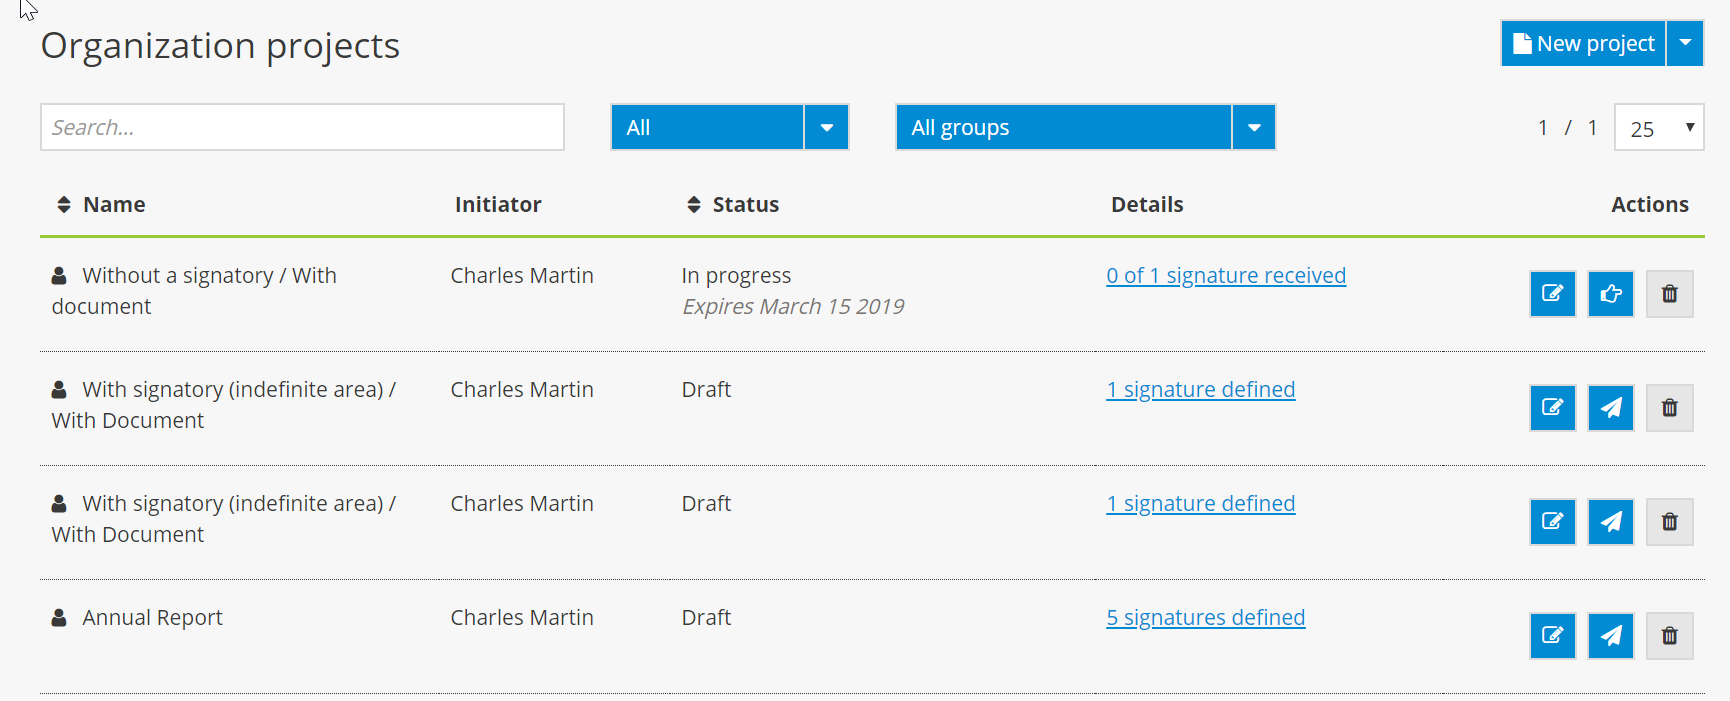
Task: Expand the New project dropdown arrow
Action: 1685,43
